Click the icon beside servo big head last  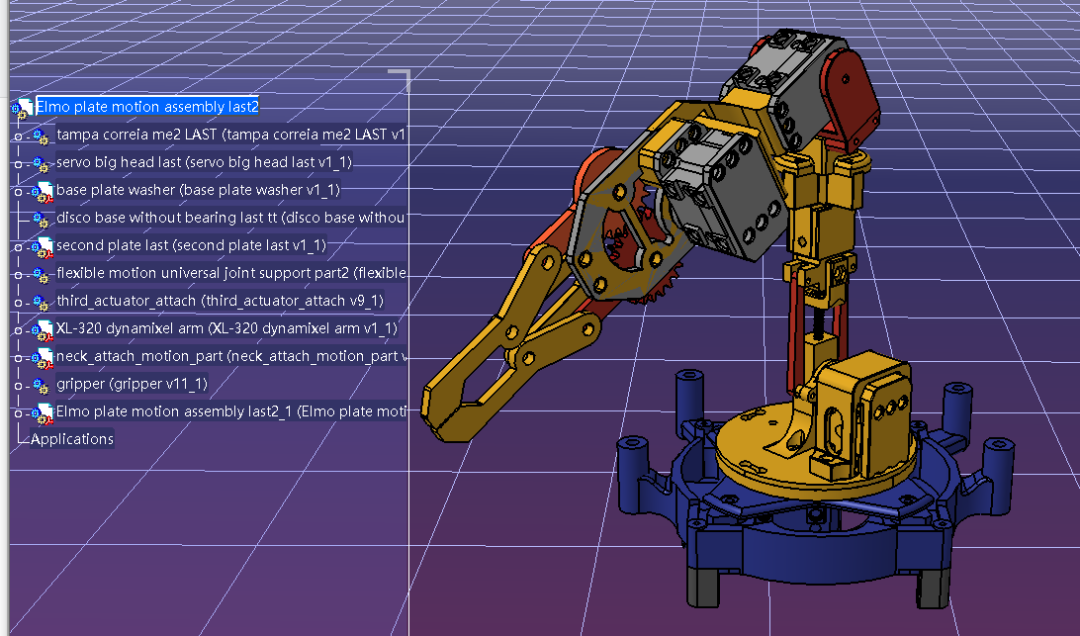[x=41, y=164]
